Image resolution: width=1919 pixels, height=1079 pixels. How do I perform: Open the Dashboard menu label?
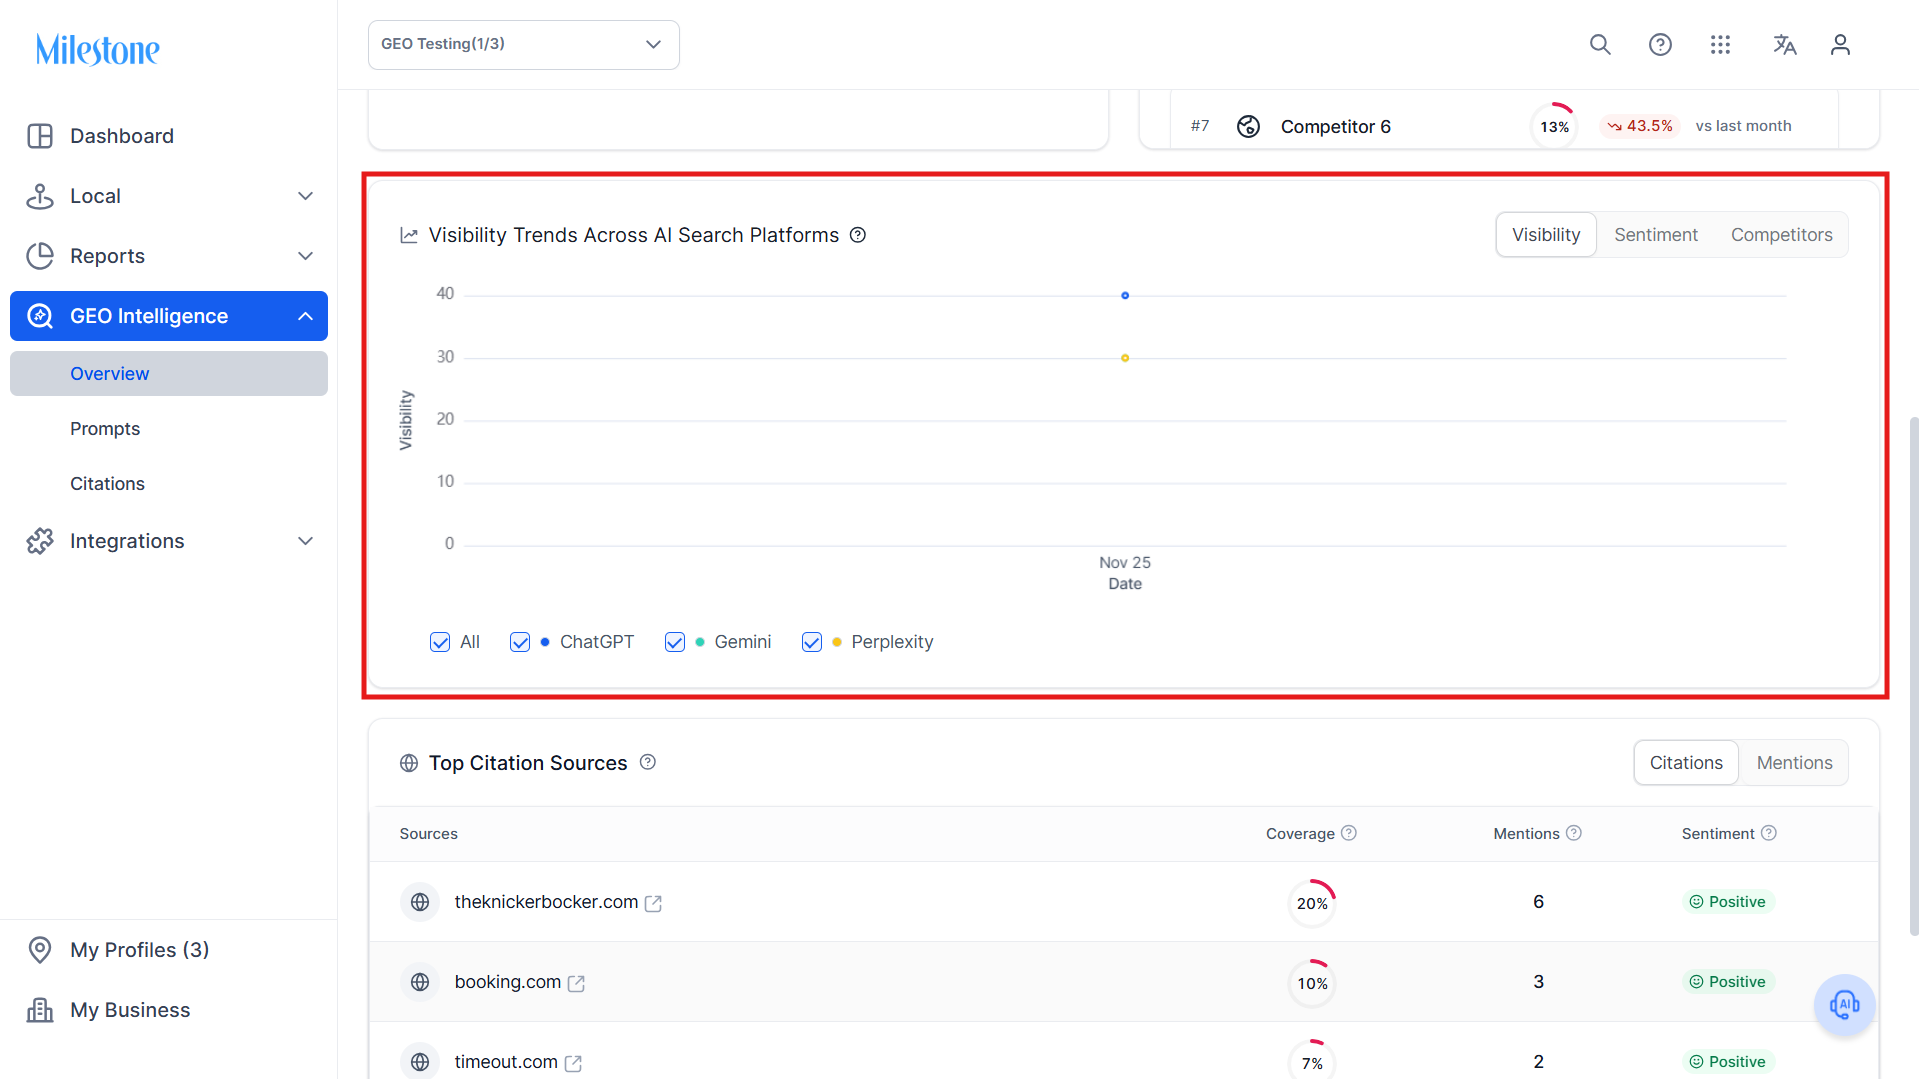click(x=122, y=136)
